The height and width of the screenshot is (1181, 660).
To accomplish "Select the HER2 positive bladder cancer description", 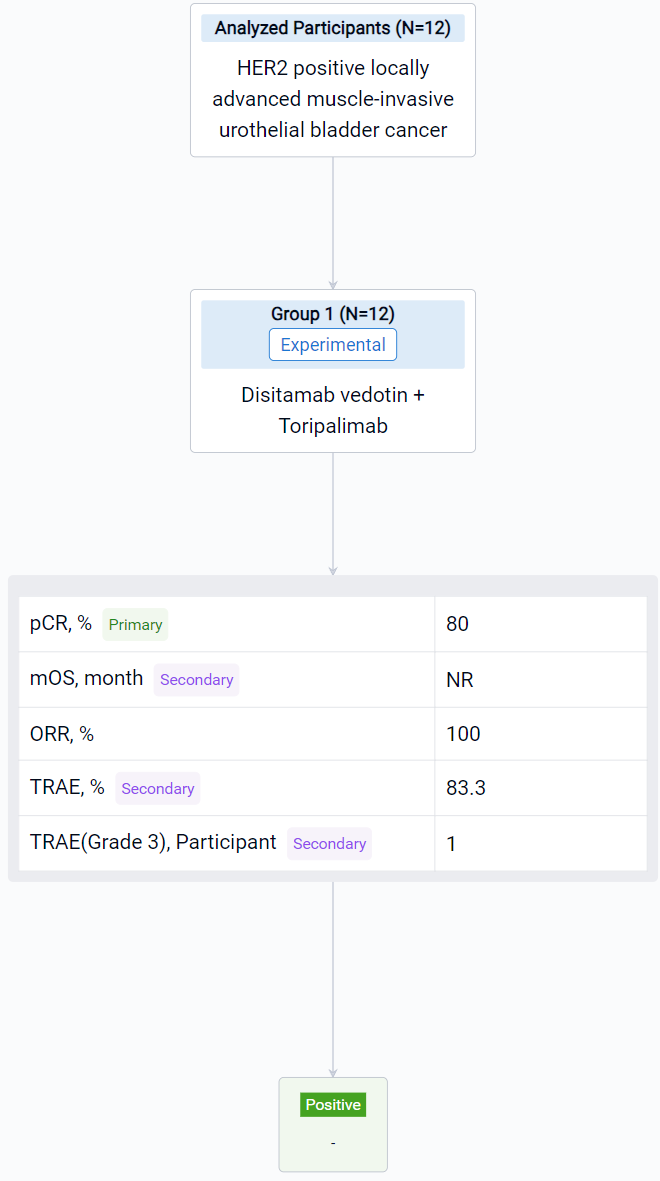I will coord(332,99).
